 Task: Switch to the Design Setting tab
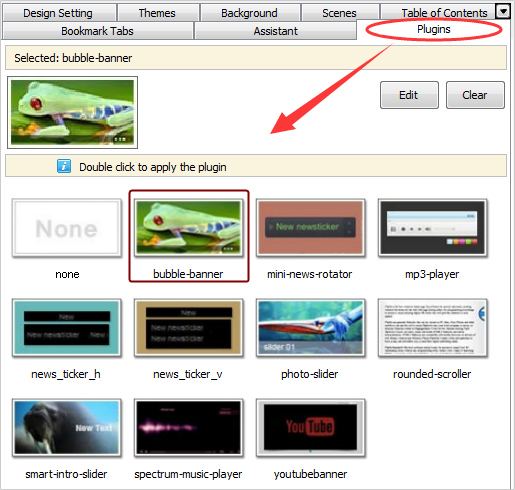(x=59, y=13)
